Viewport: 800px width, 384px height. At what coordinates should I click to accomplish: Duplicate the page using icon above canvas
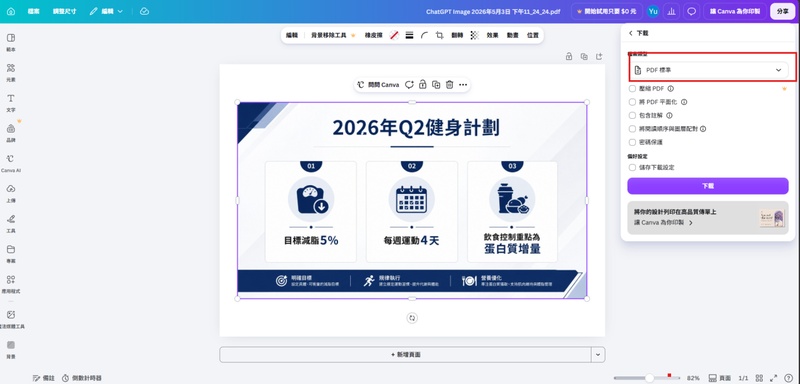pos(584,57)
